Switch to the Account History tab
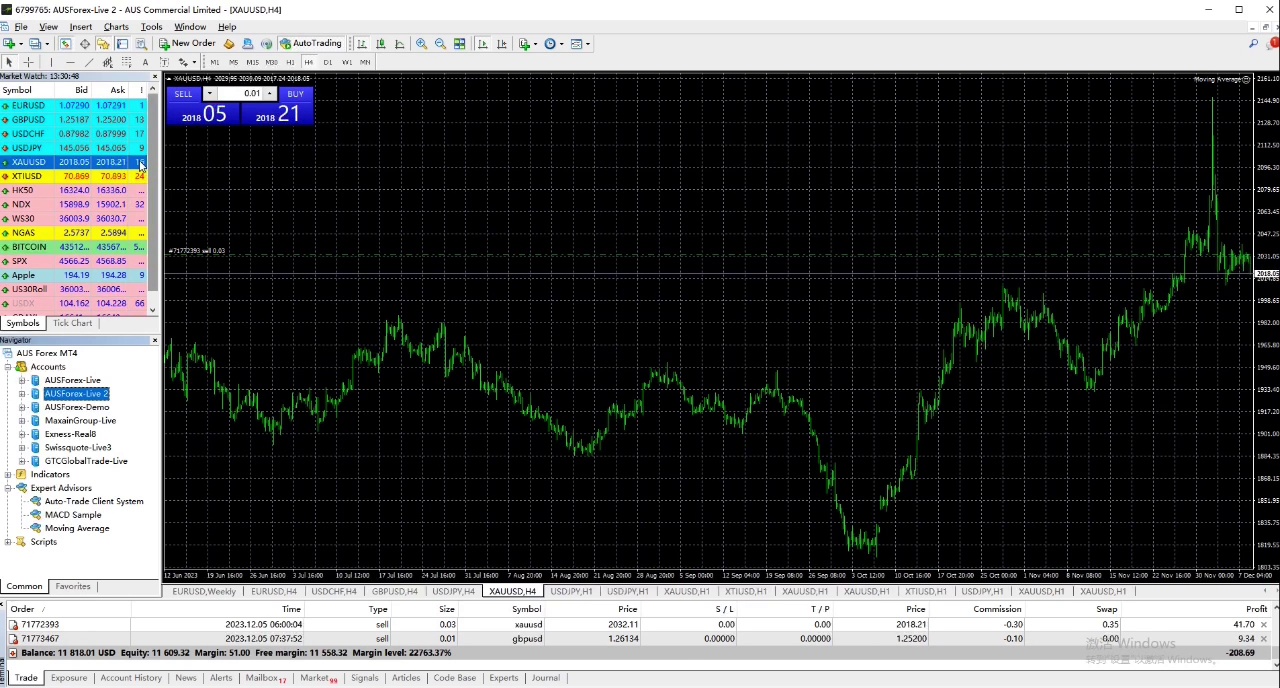Viewport: 1280px width, 688px height. pyautogui.click(x=130, y=678)
